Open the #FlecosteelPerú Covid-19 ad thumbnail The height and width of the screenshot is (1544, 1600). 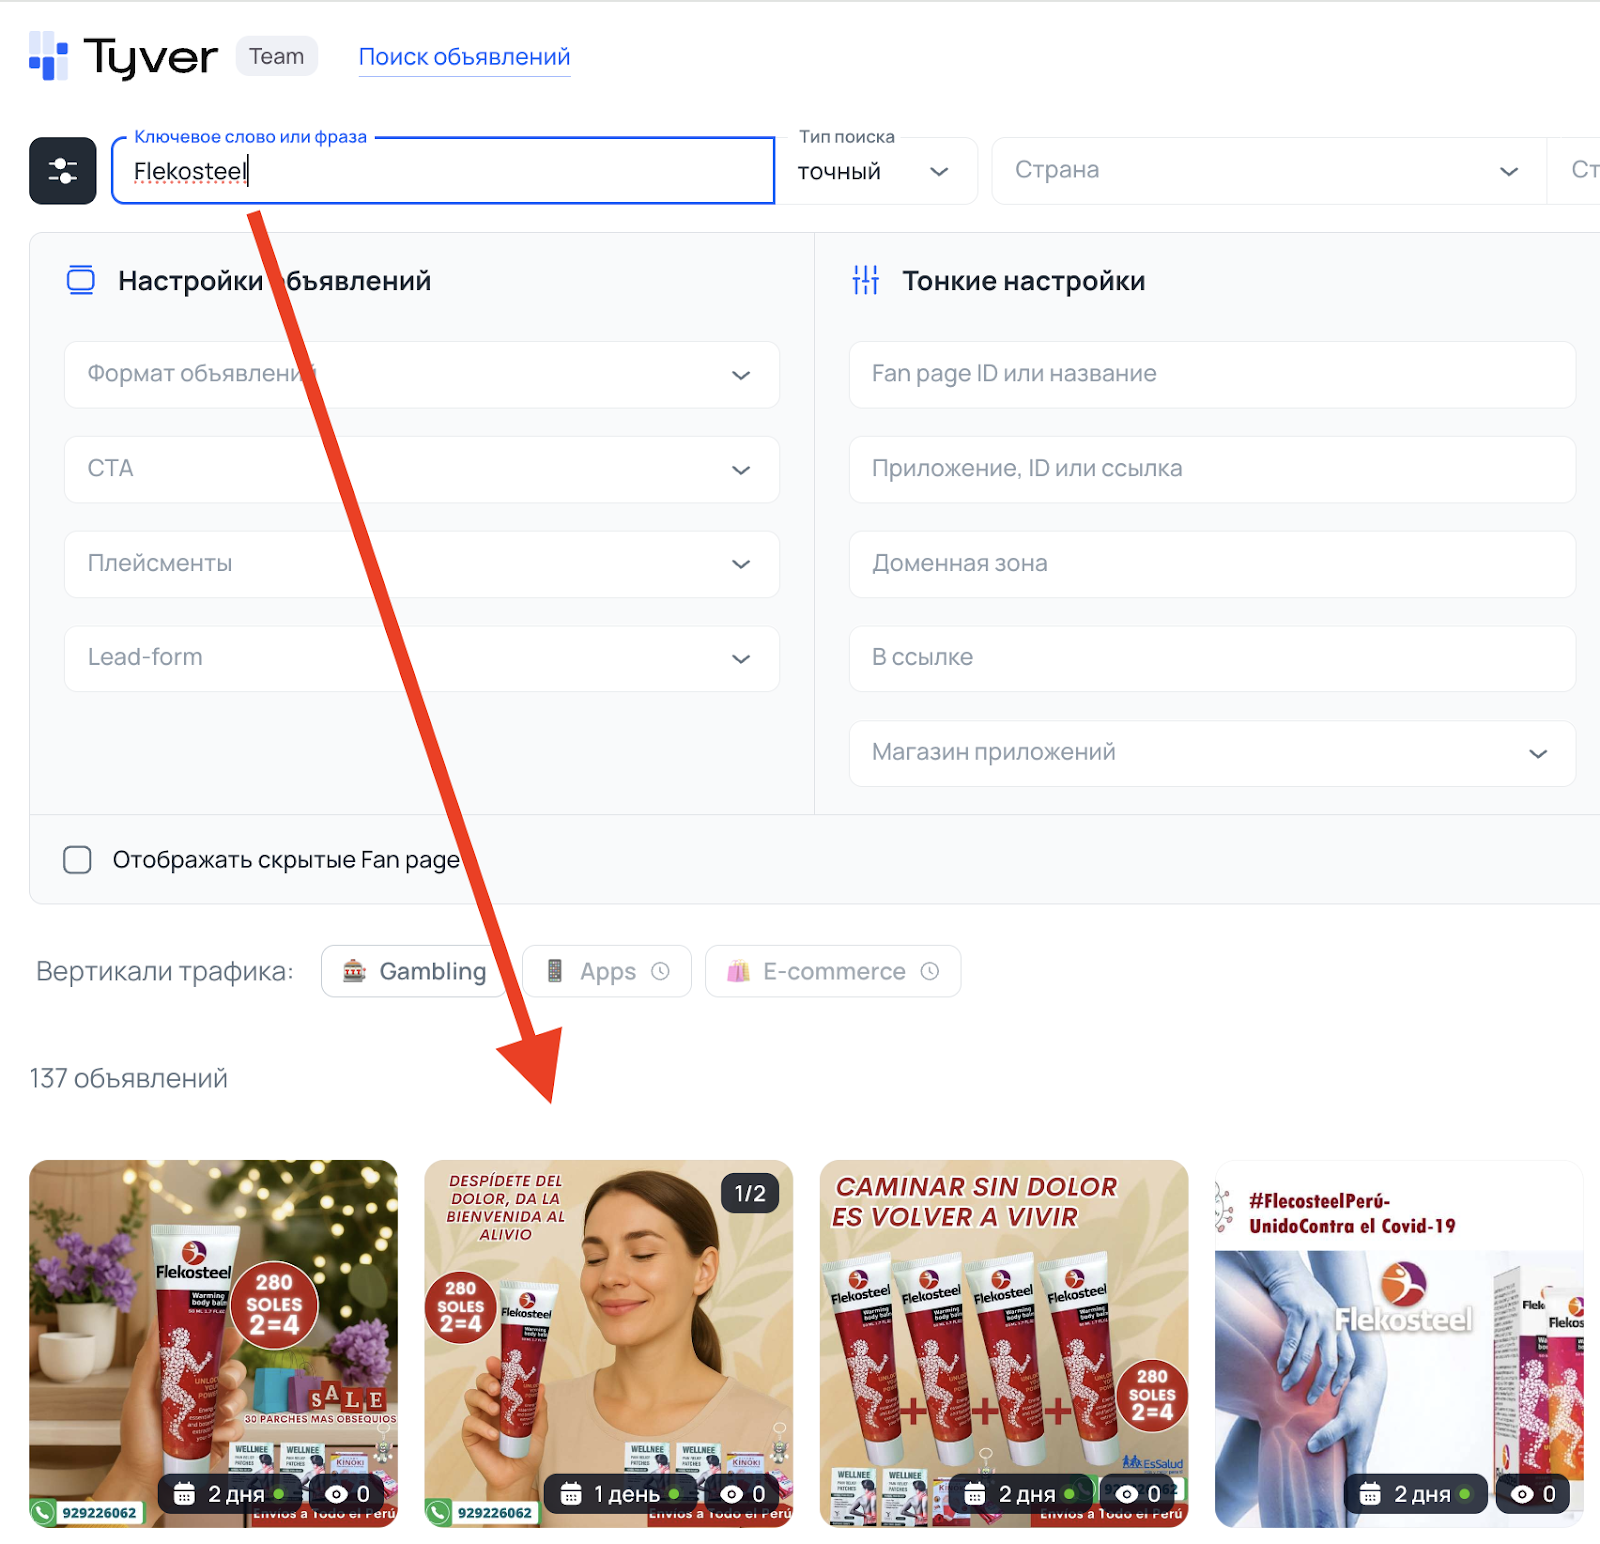(x=1399, y=1343)
